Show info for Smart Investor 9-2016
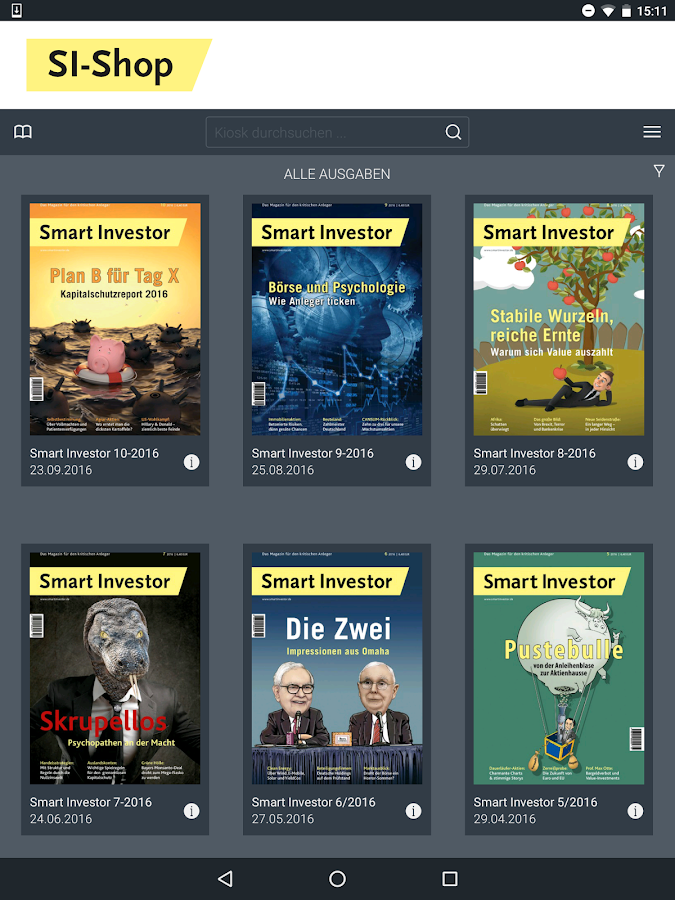The height and width of the screenshot is (900, 675). [x=413, y=462]
